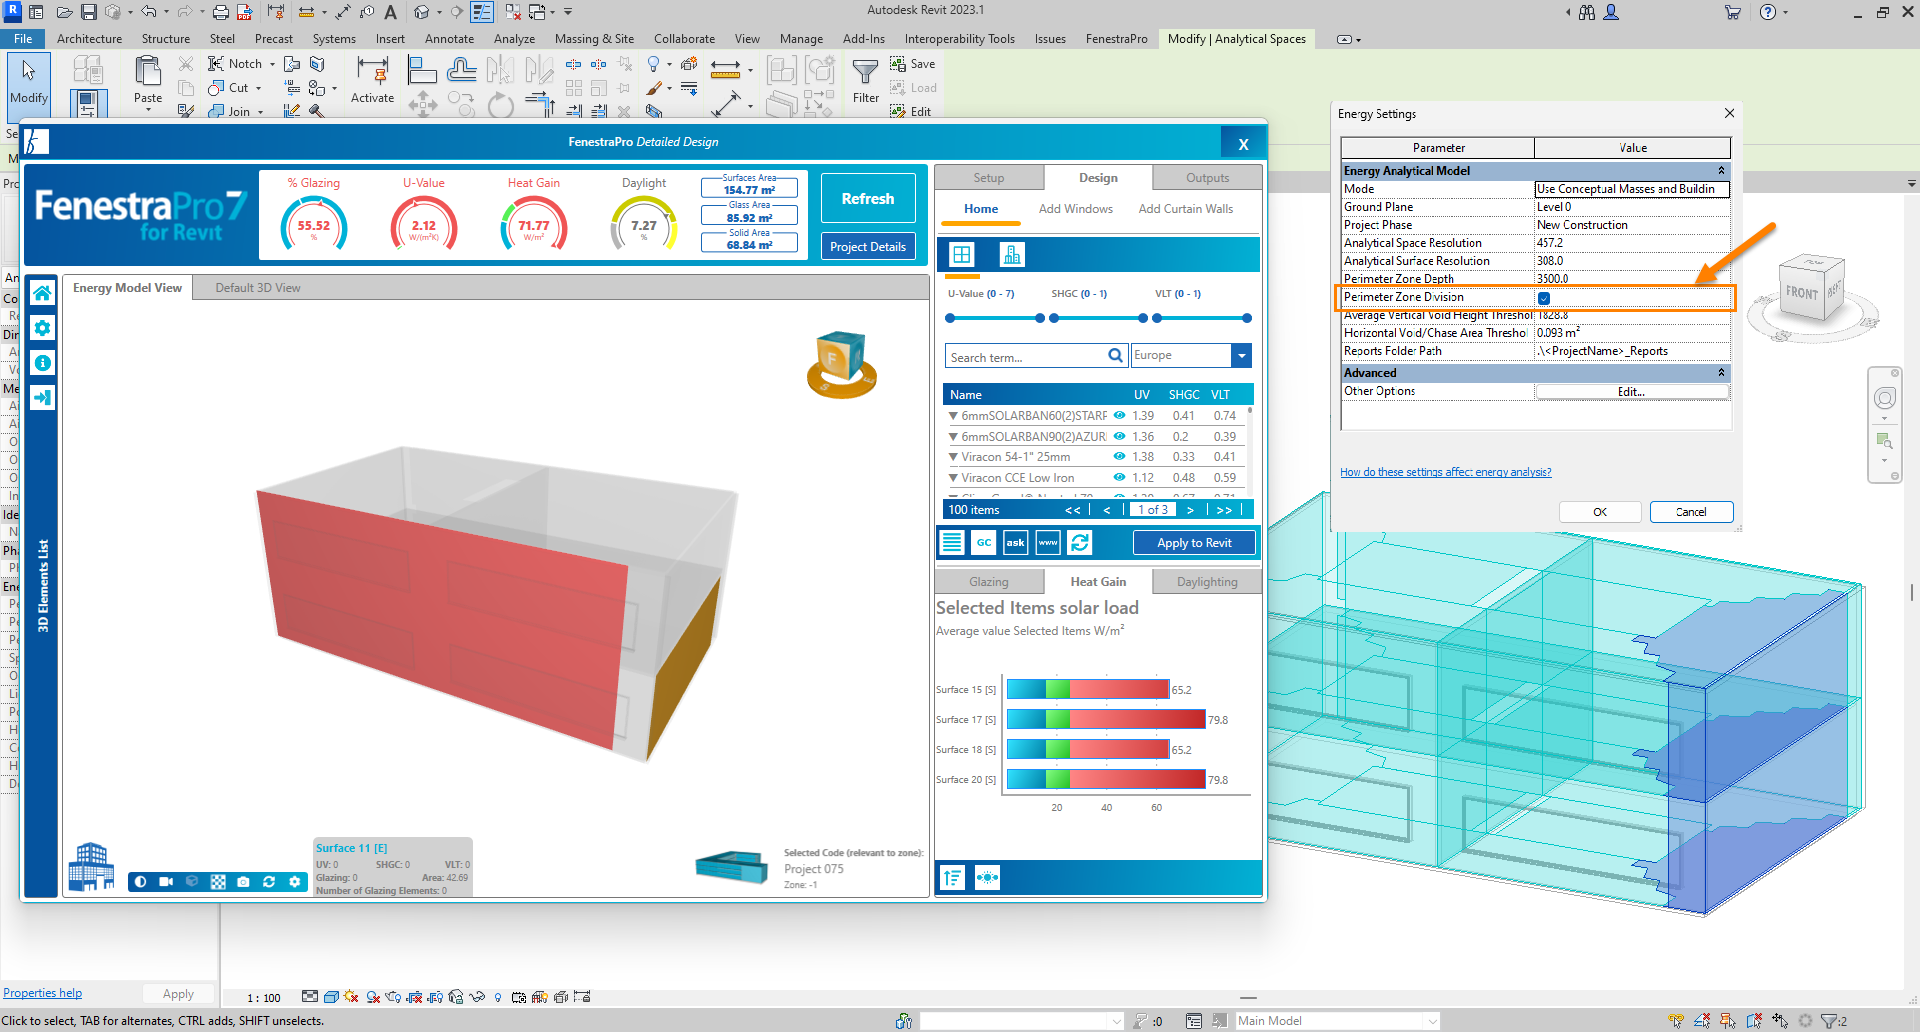Open the gear settings icon in FenestraPro sidebar
1920x1032 pixels.
click(42, 328)
